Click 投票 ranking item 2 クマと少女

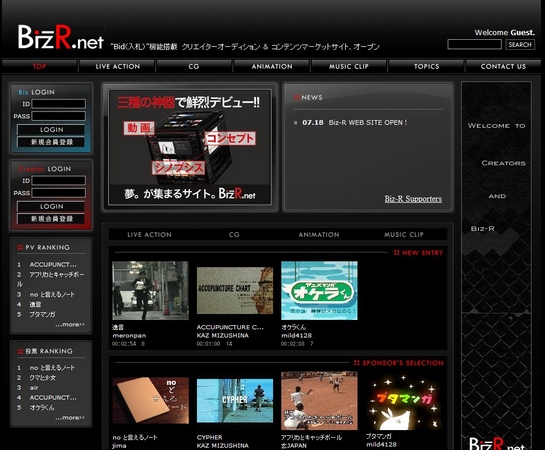[x=43, y=377]
